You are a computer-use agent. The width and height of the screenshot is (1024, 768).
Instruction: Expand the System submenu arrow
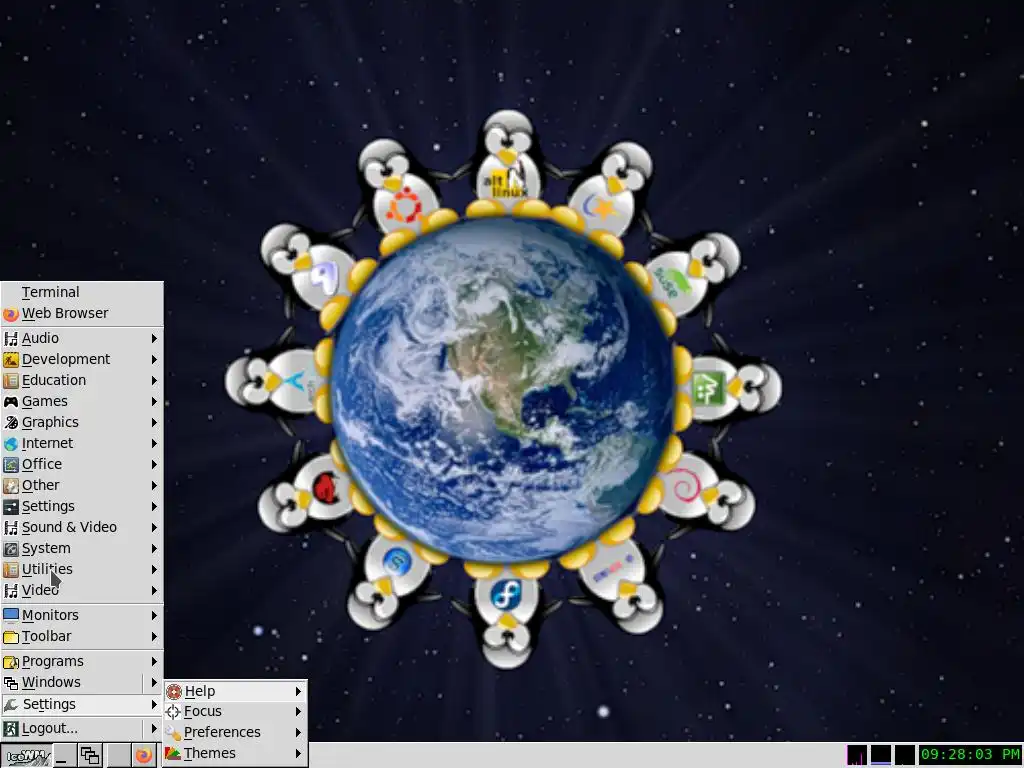[154, 549]
